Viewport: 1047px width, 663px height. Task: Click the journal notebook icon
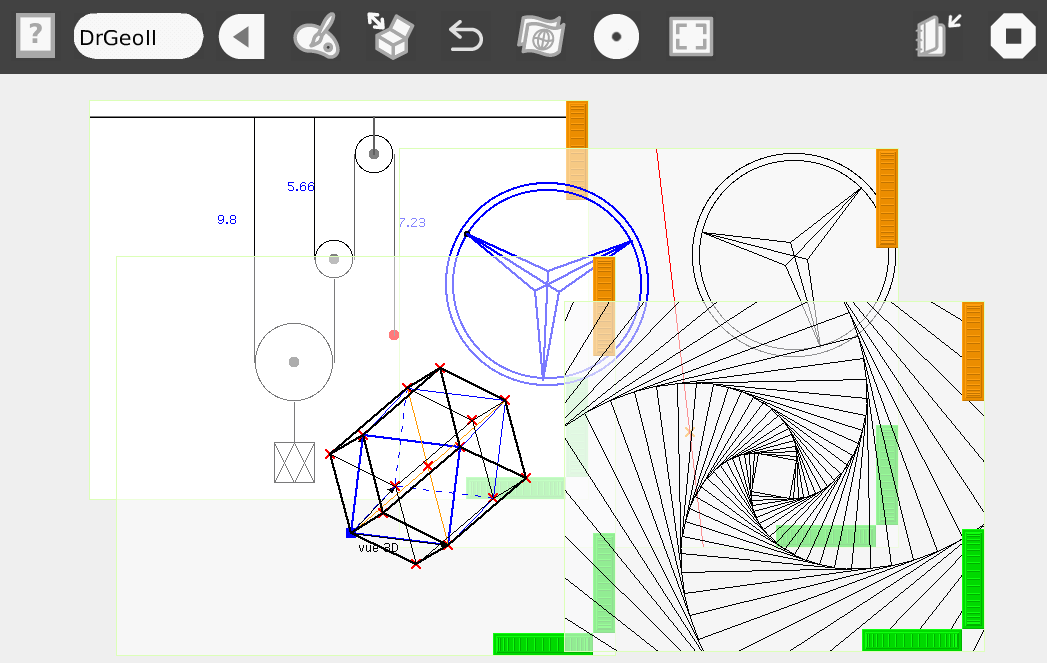click(x=937, y=37)
